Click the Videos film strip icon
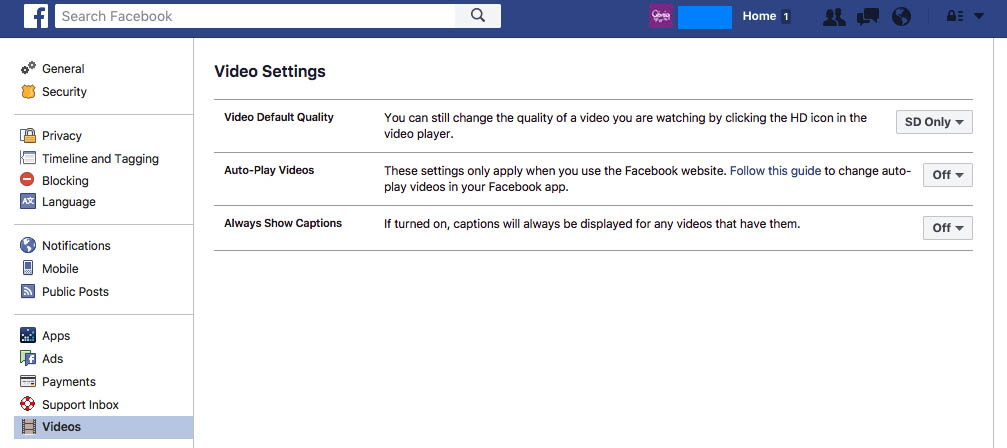This screenshot has height=448, width=1007. pos(29,427)
